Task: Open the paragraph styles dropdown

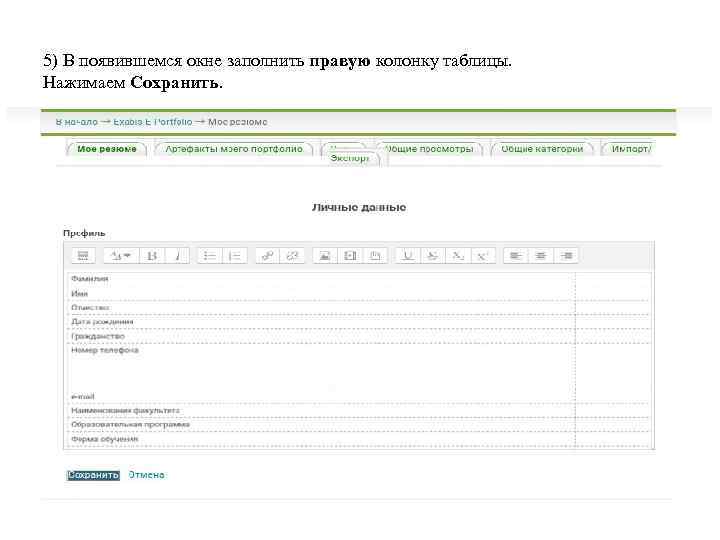Action: 121,256
